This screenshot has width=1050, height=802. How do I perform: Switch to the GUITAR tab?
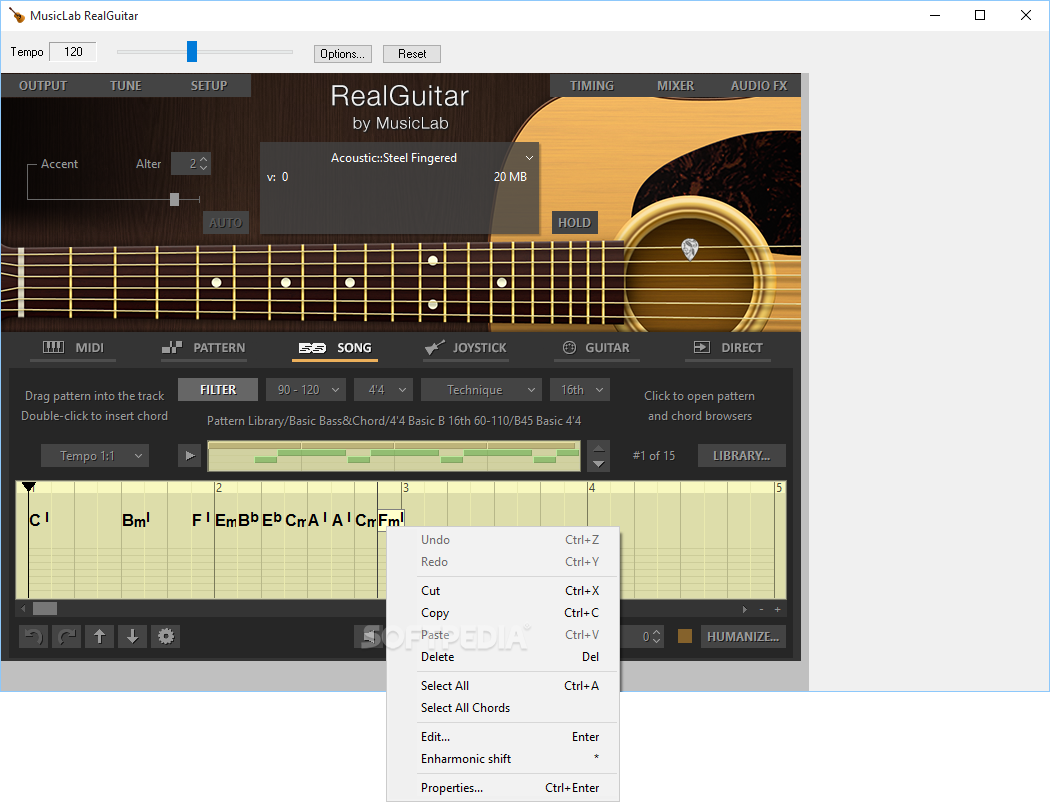(597, 347)
